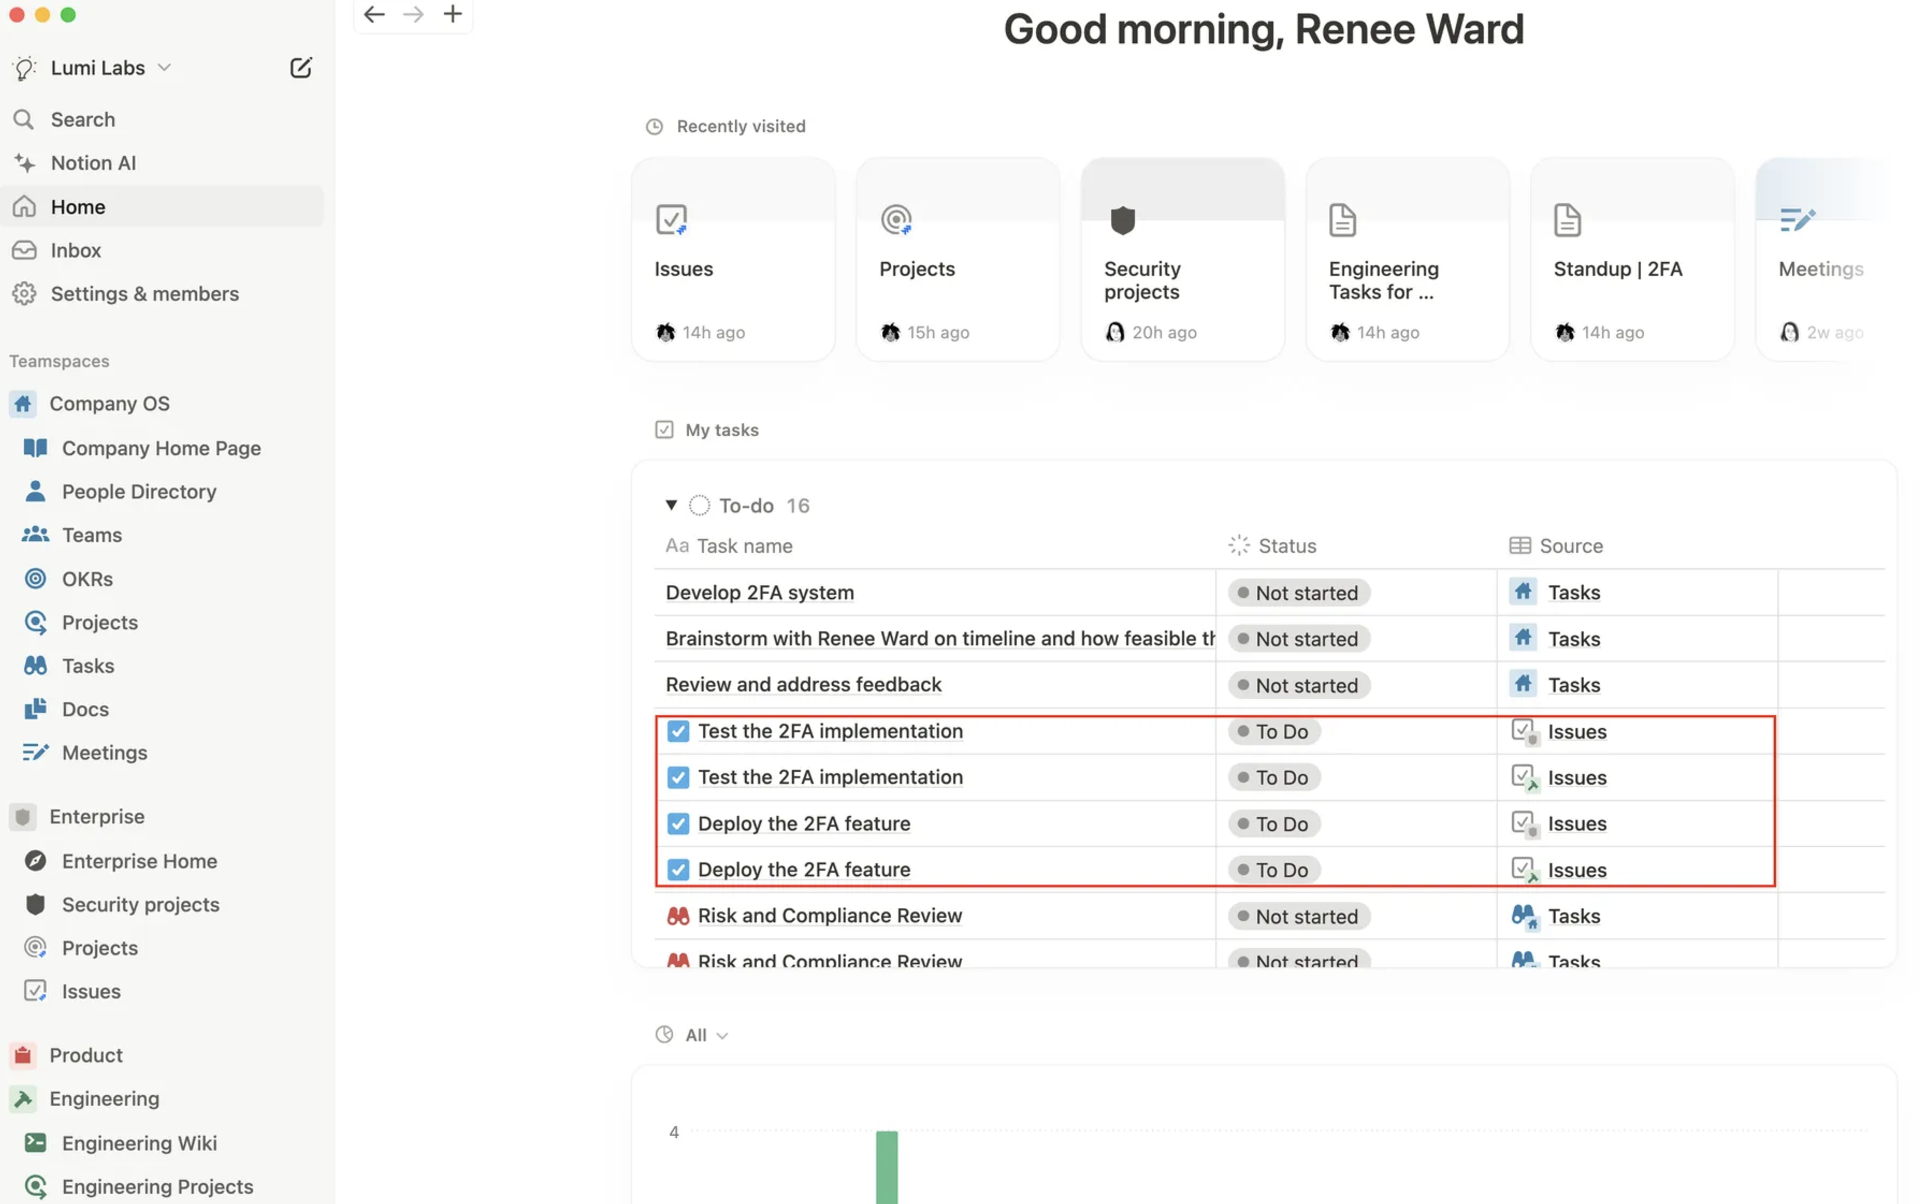Open the Docs page
The image size is (1920, 1204).
(85, 709)
